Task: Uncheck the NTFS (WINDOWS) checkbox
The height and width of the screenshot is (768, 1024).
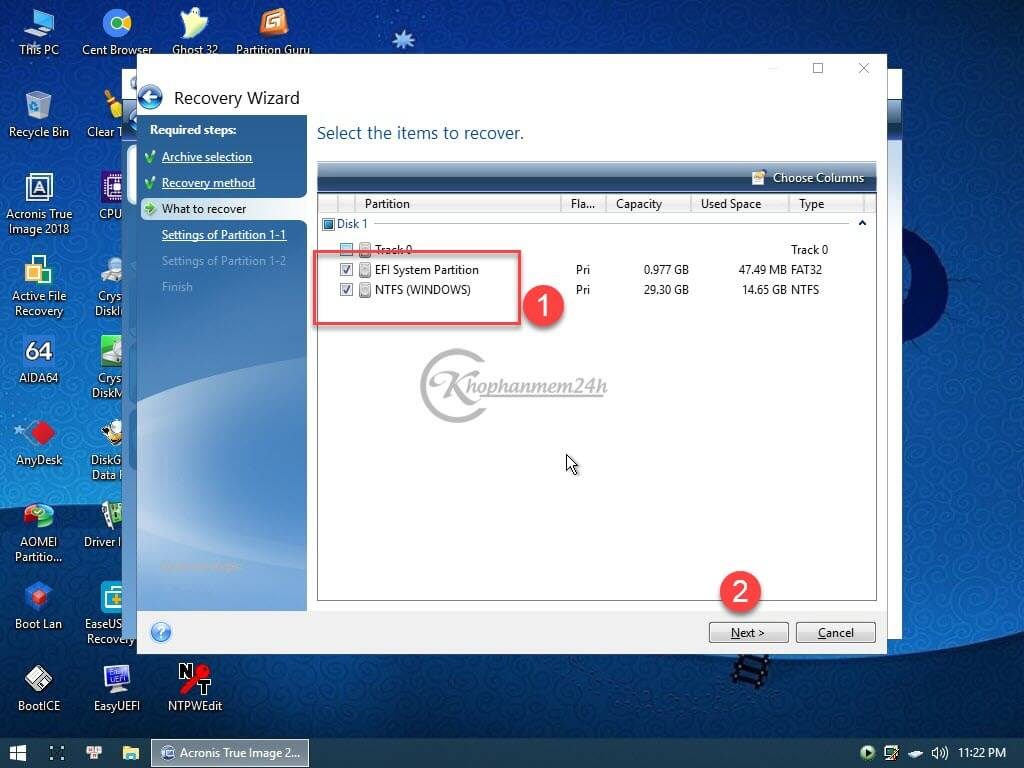Action: tap(346, 290)
